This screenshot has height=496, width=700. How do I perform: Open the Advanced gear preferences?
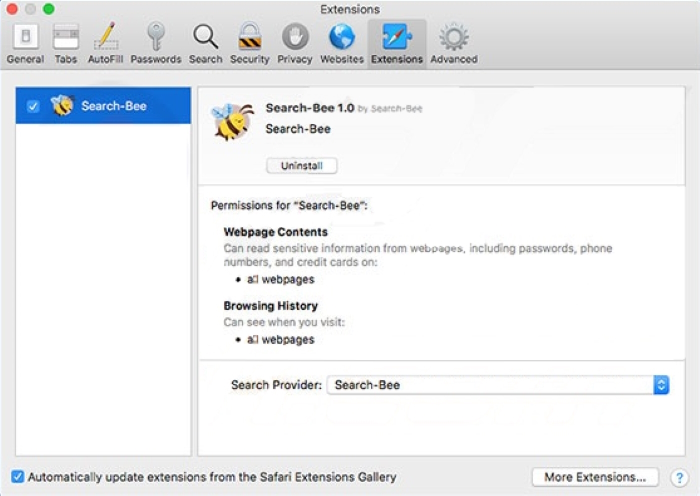pyautogui.click(x=454, y=43)
